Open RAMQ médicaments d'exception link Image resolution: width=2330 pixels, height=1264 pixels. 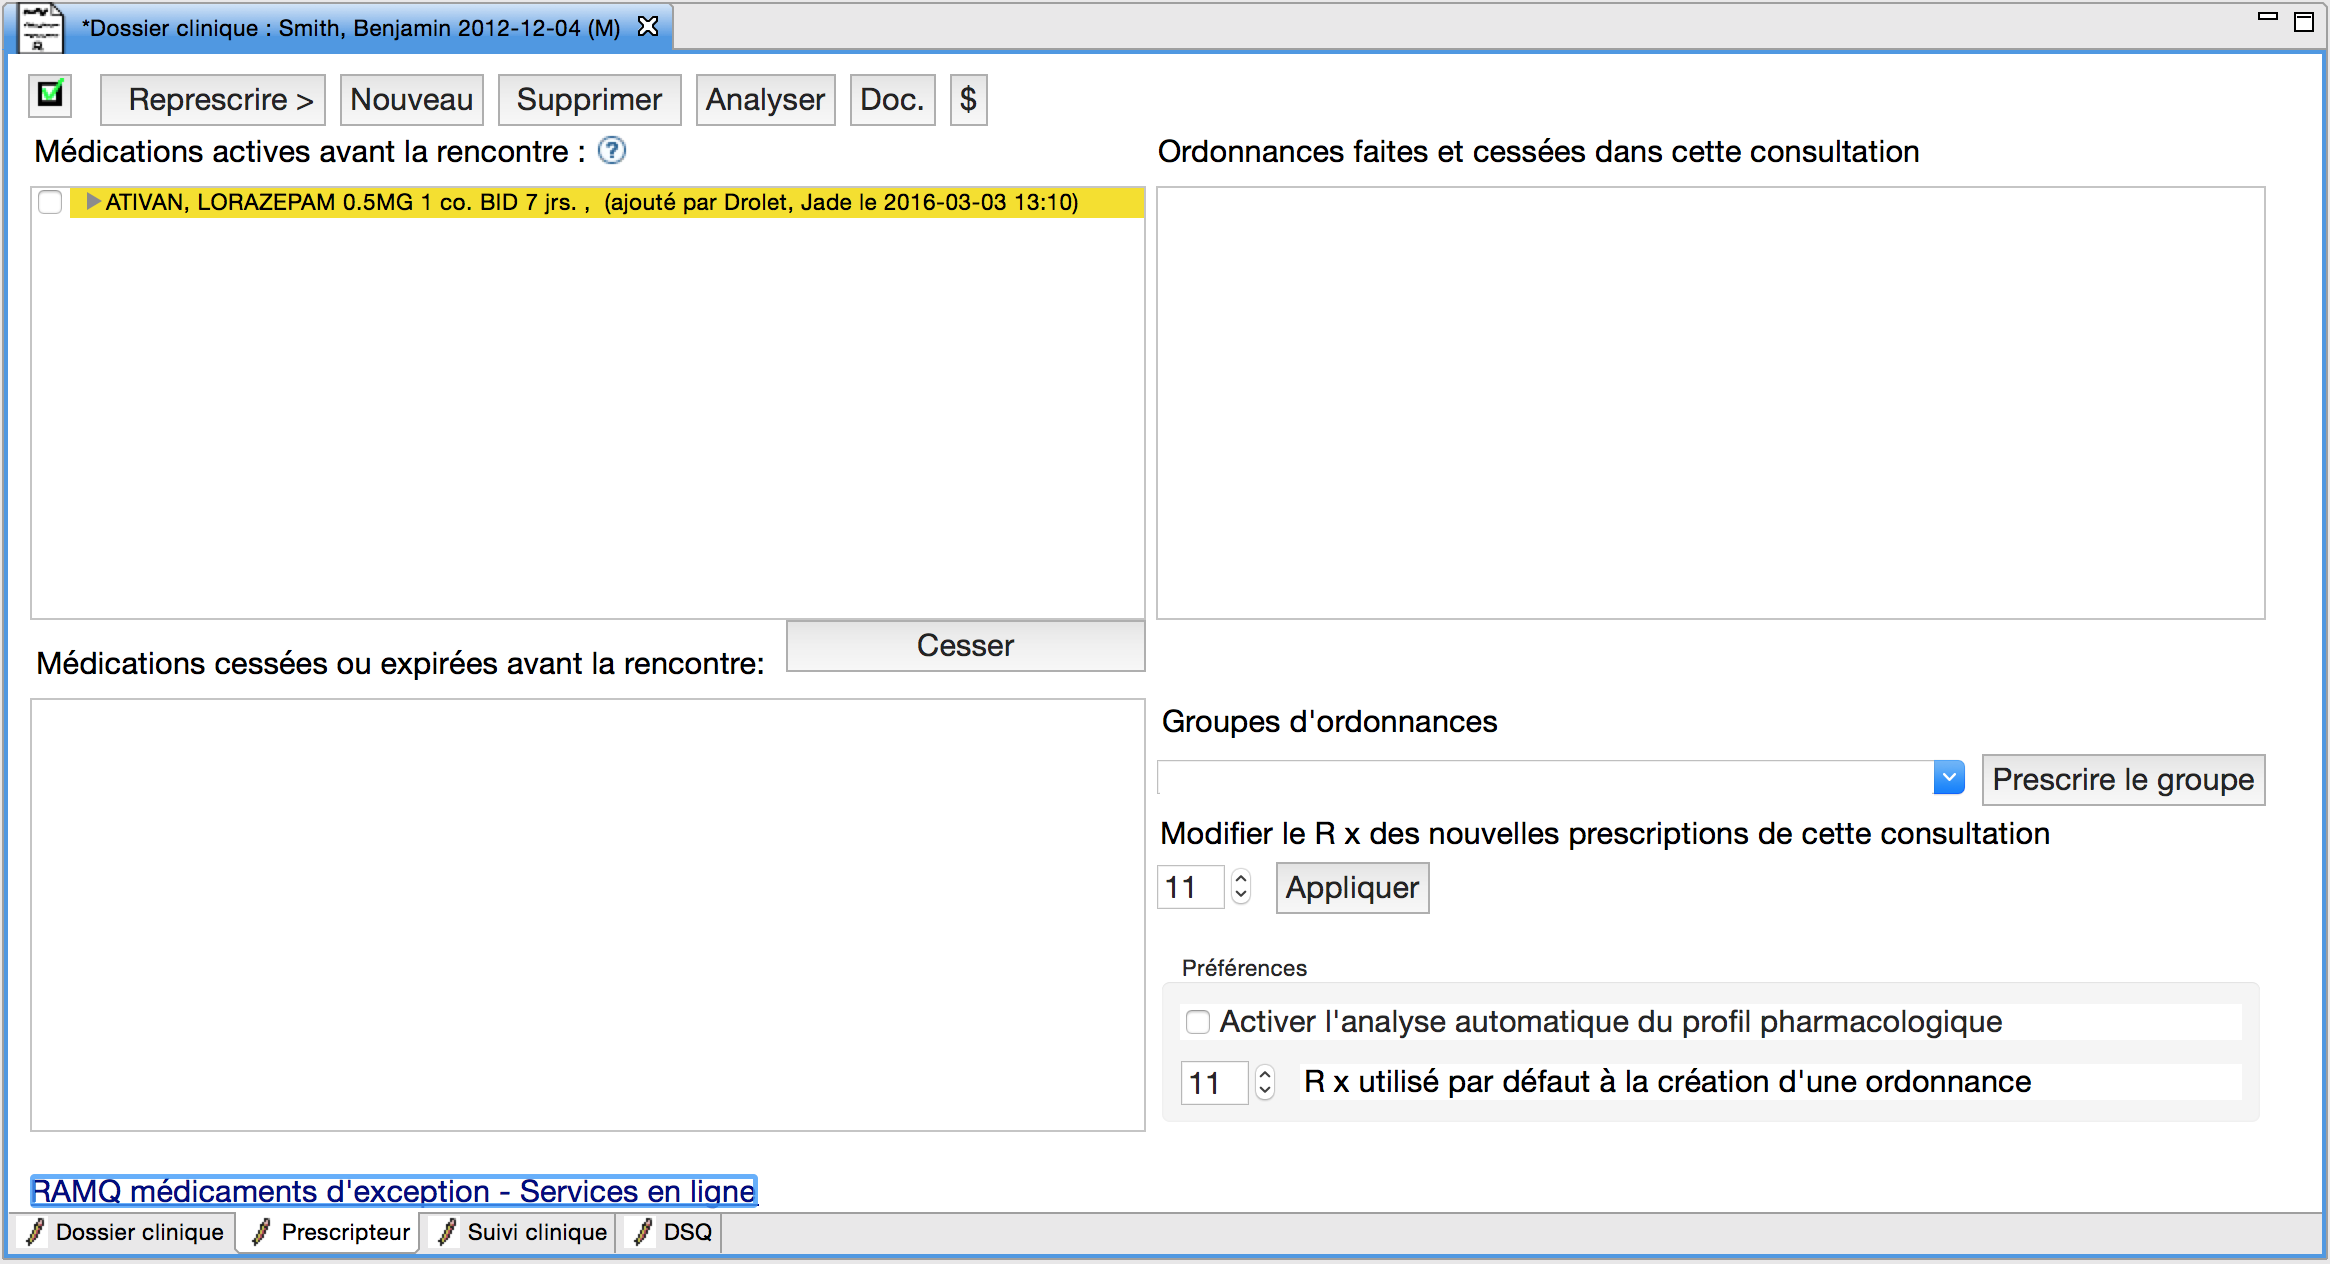394,1191
